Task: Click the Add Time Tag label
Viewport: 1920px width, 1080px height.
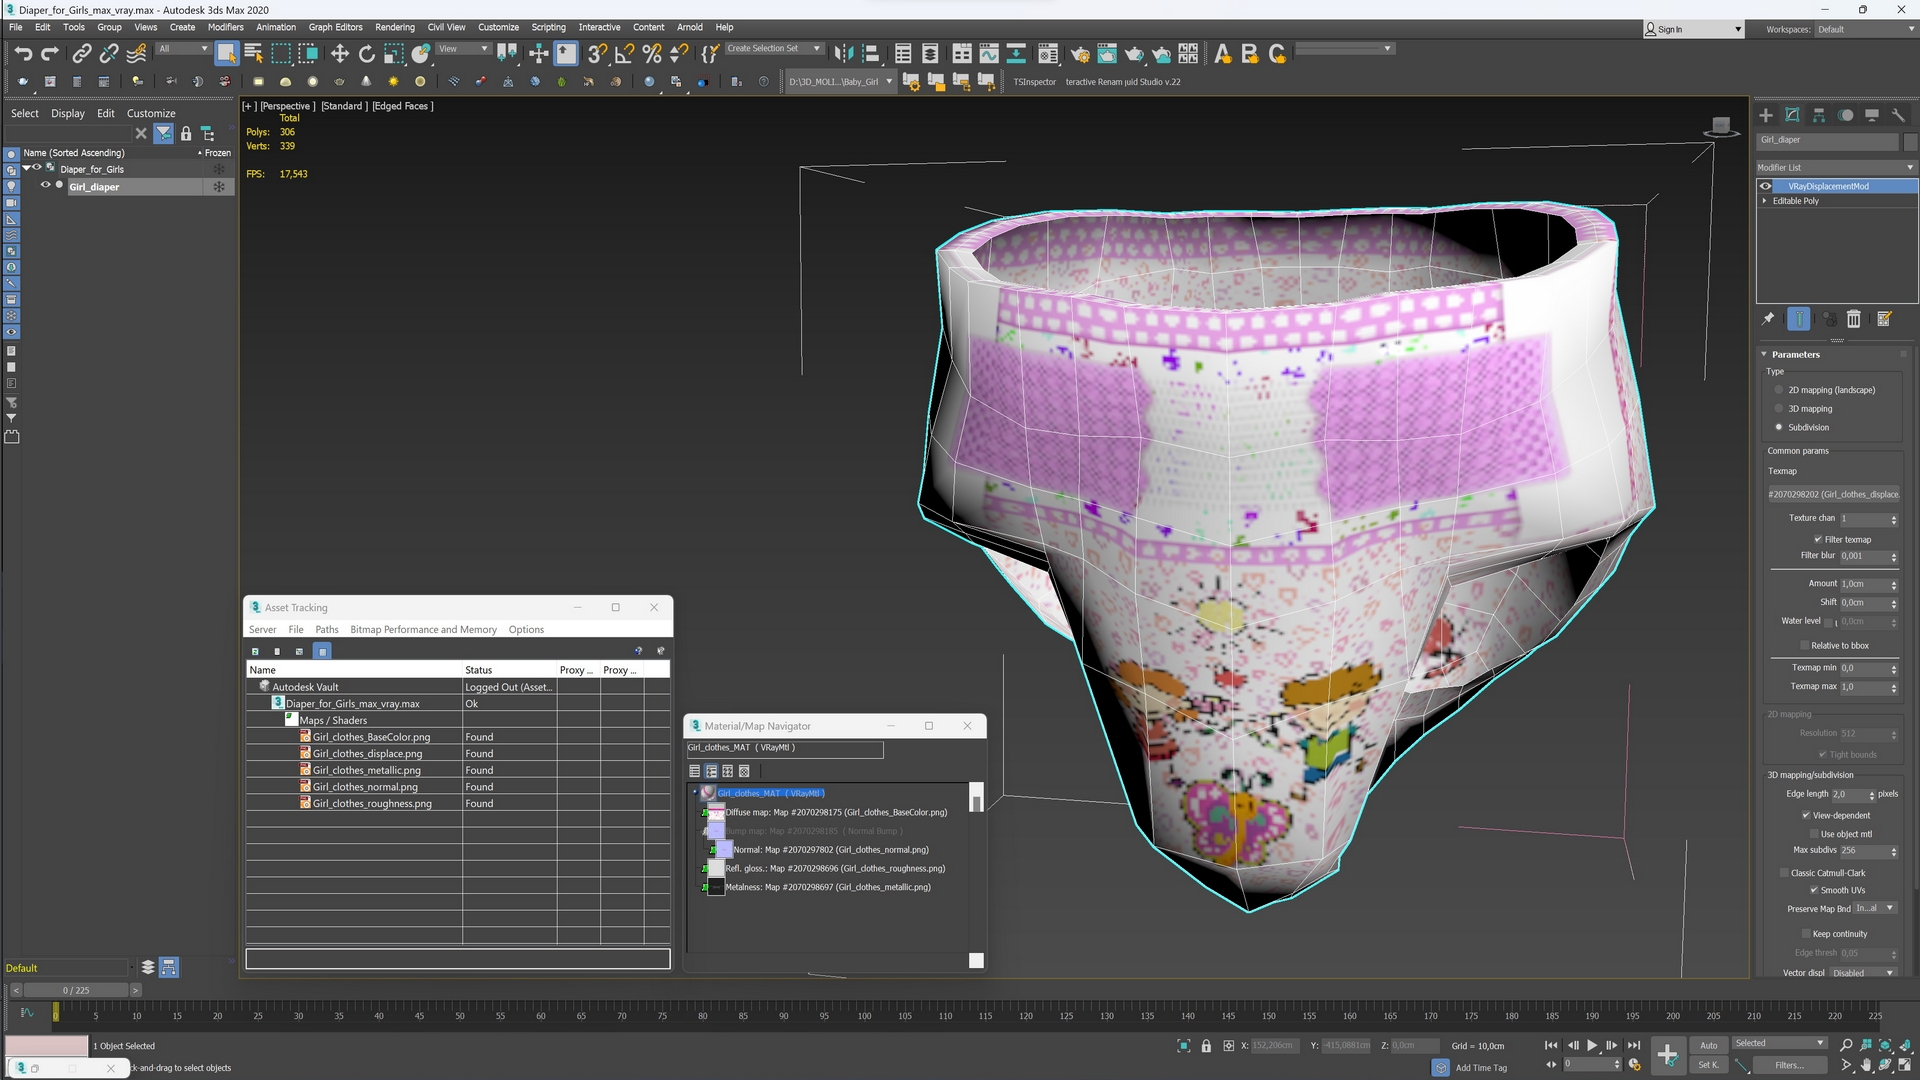Action: point(1481,1068)
